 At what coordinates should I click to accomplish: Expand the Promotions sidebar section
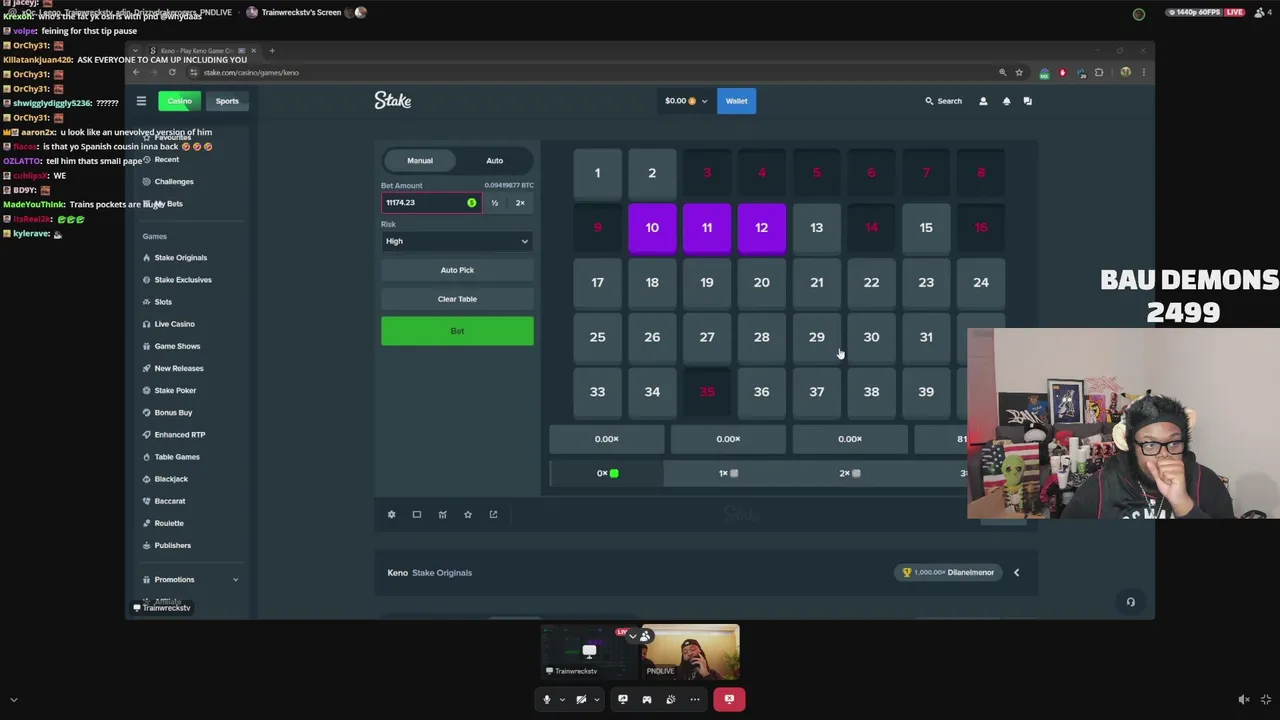click(190, 580)
